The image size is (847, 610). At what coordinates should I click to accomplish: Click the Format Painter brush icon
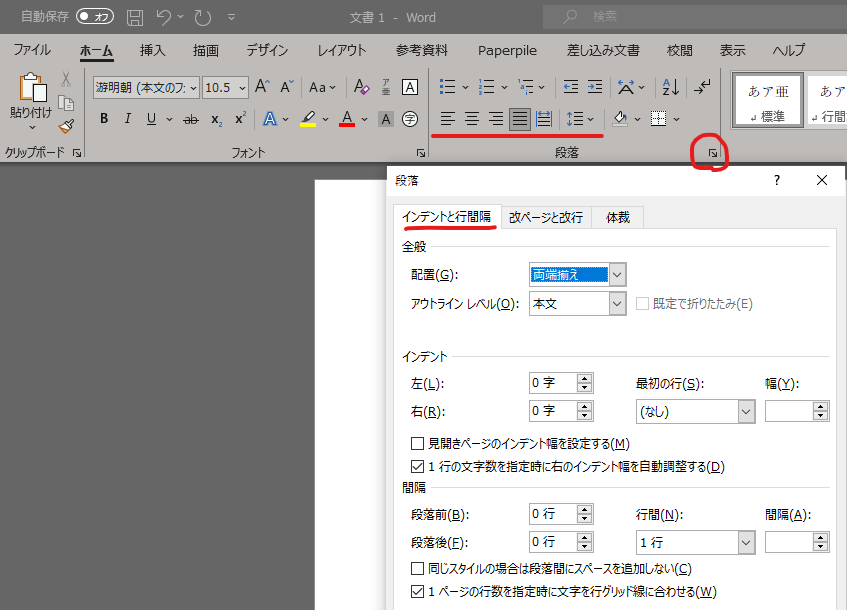(x=66, y=126)
